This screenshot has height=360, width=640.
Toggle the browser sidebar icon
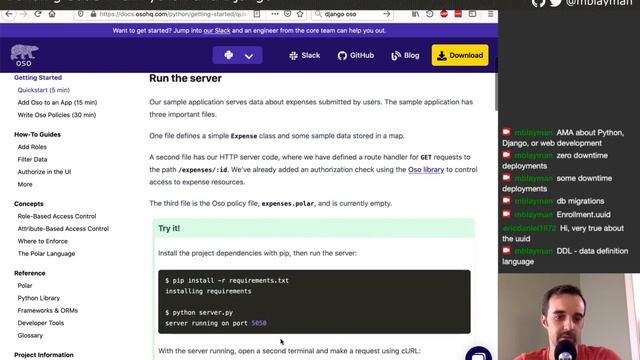[473, 14]
